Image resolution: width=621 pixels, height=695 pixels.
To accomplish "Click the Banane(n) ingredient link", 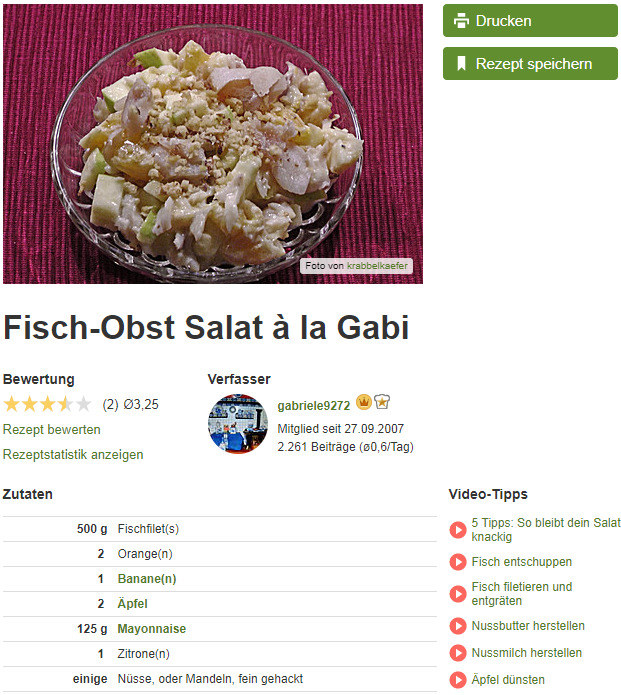I will pos(147,579).
